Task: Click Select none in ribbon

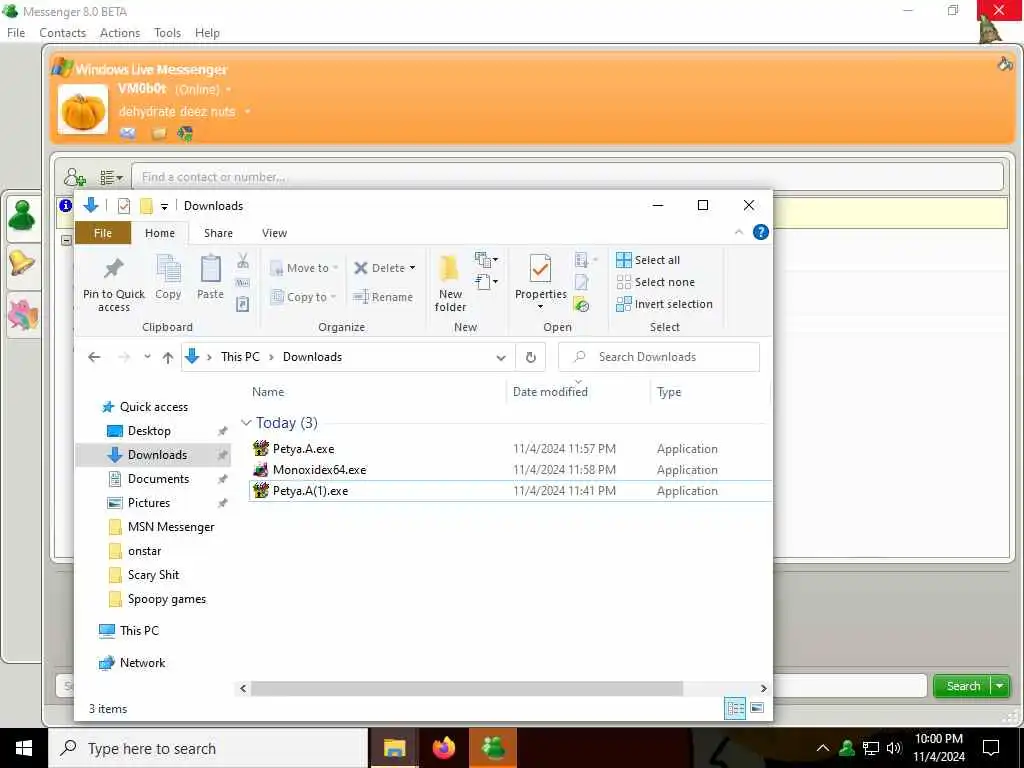Action: pyautogui.click(x=656, y=282)
